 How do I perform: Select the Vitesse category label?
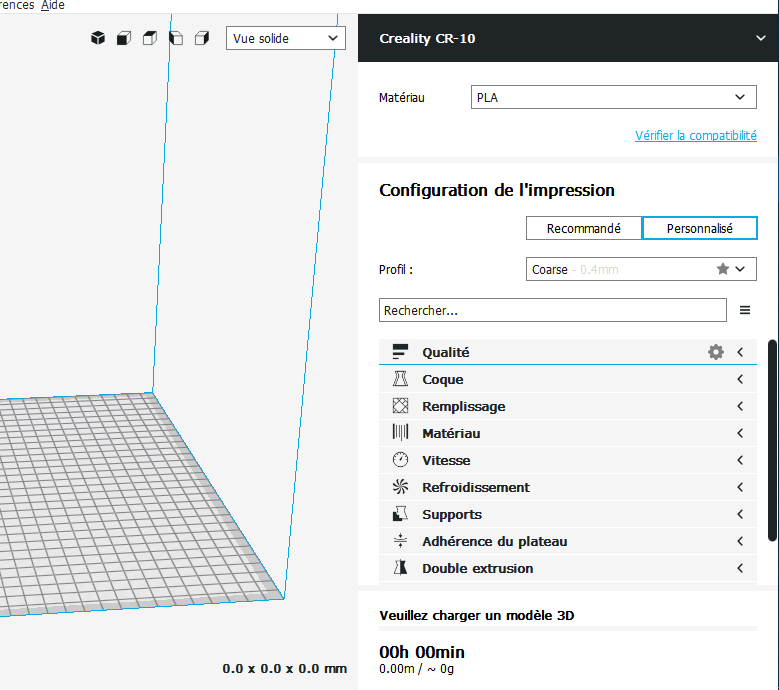(446, 460)
